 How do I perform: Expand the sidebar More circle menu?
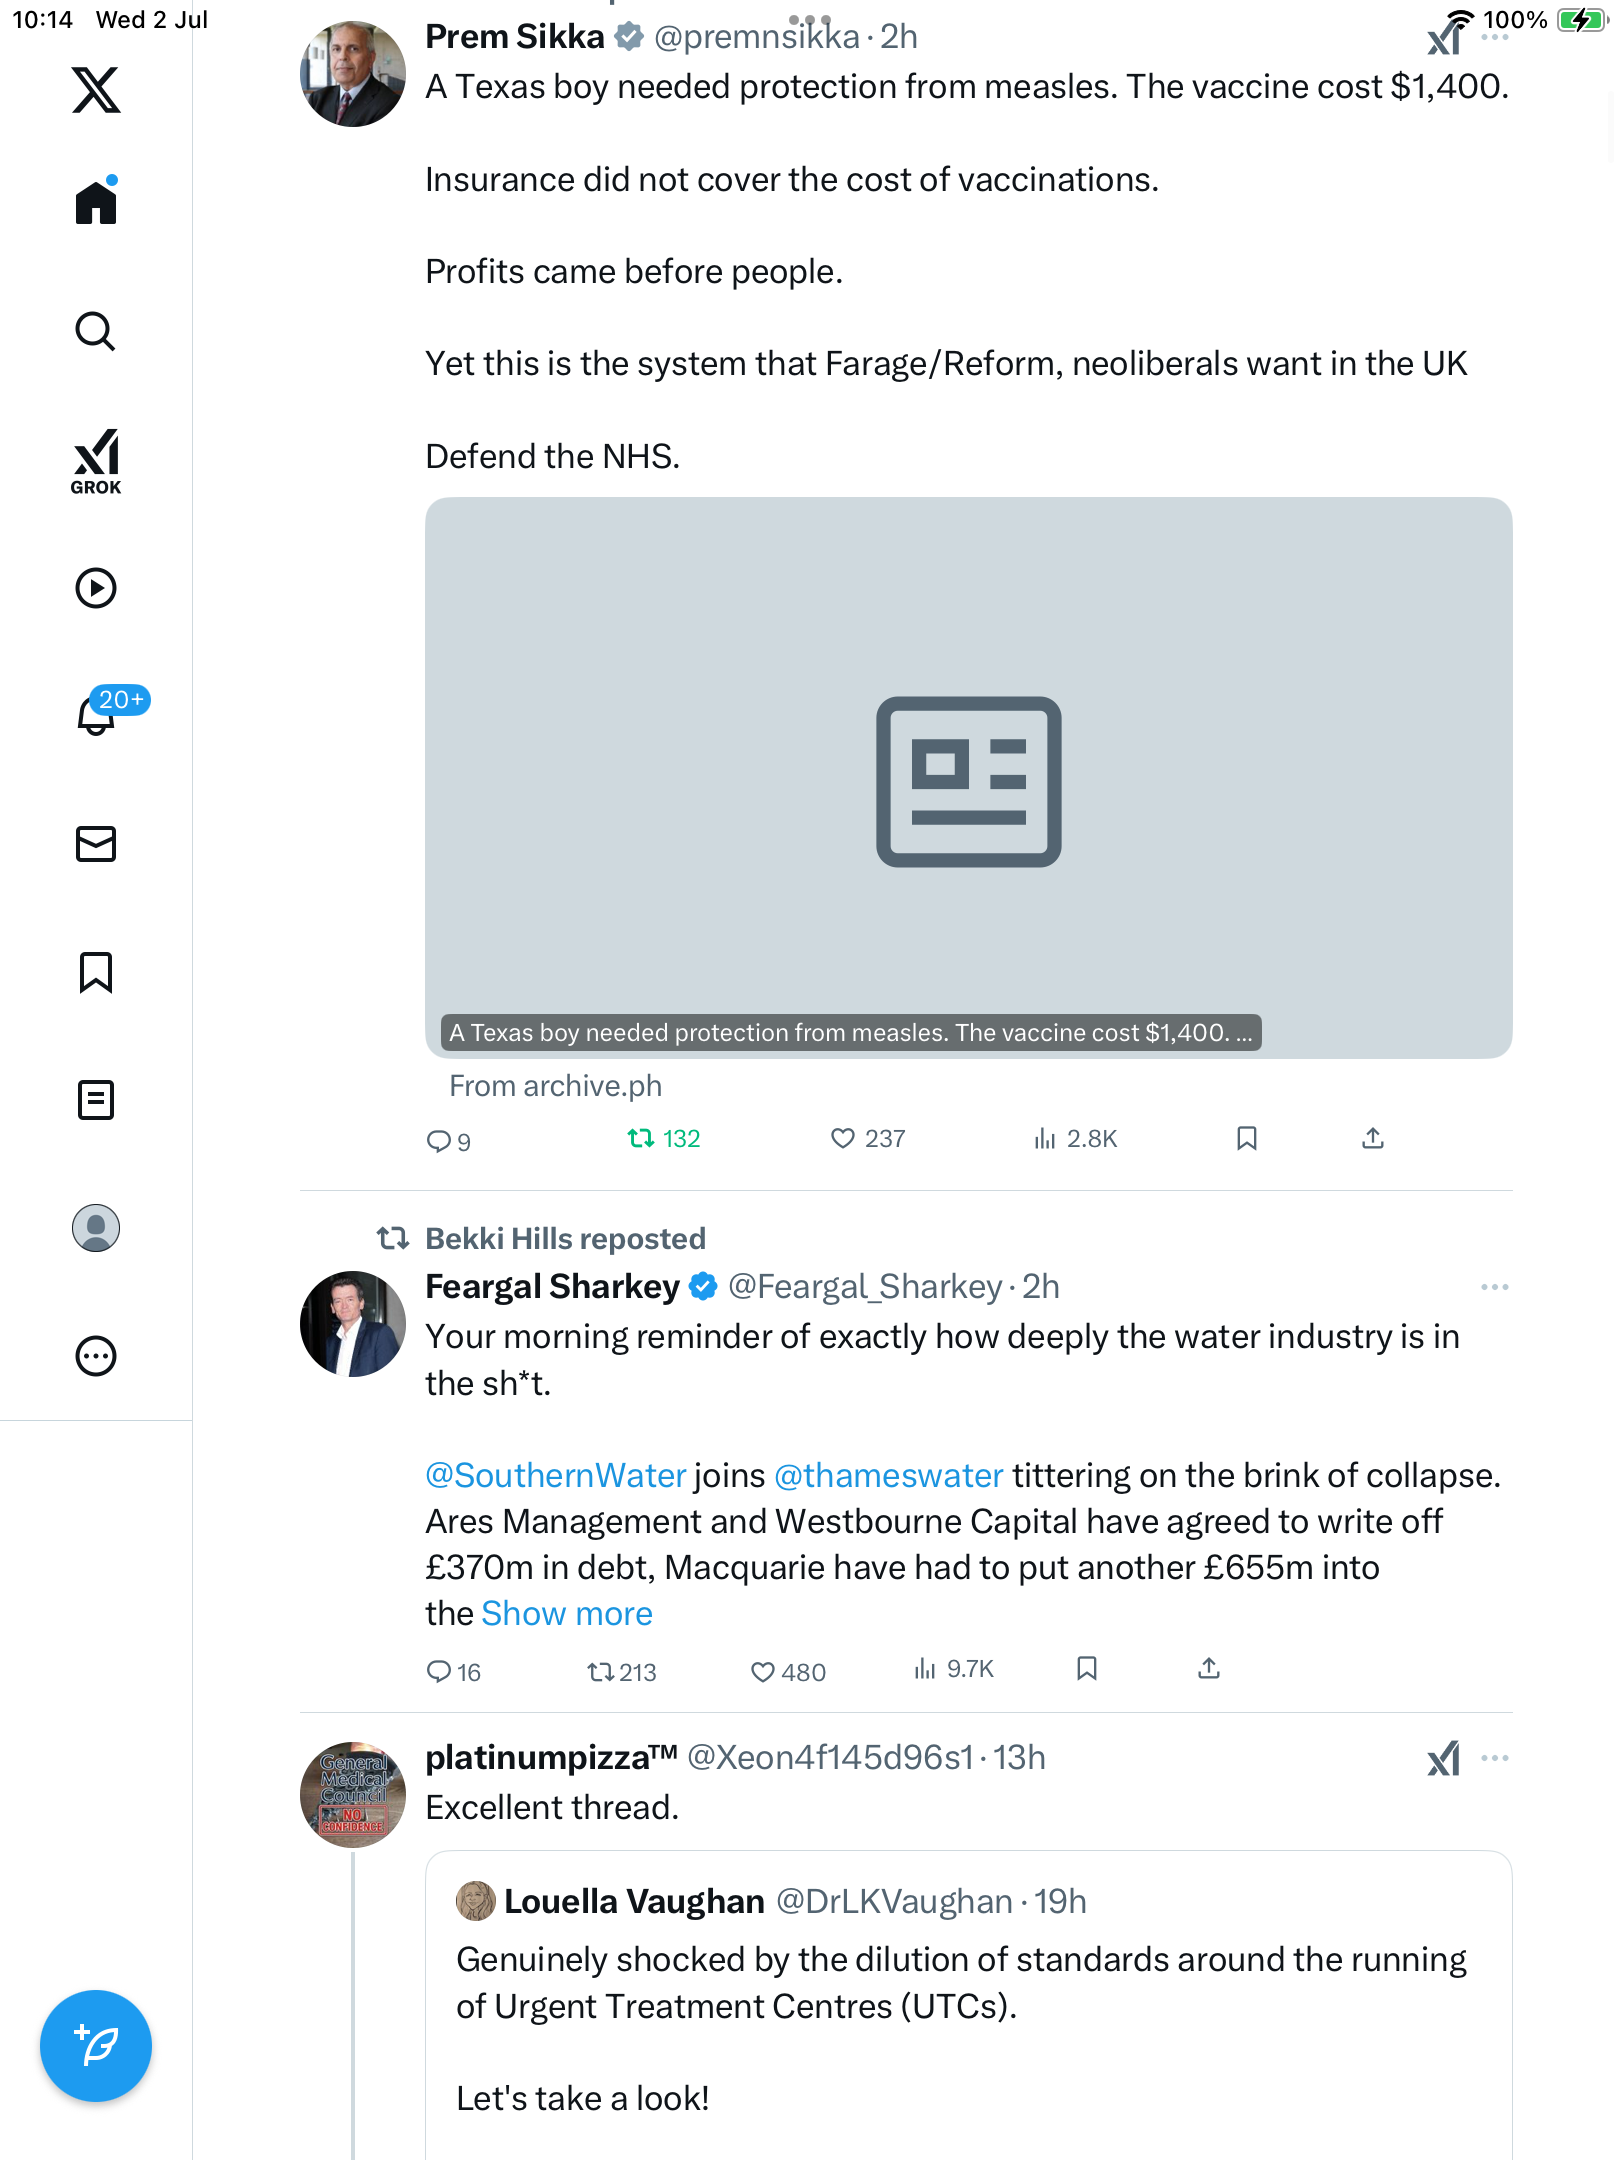click(x=96, y=1356)
